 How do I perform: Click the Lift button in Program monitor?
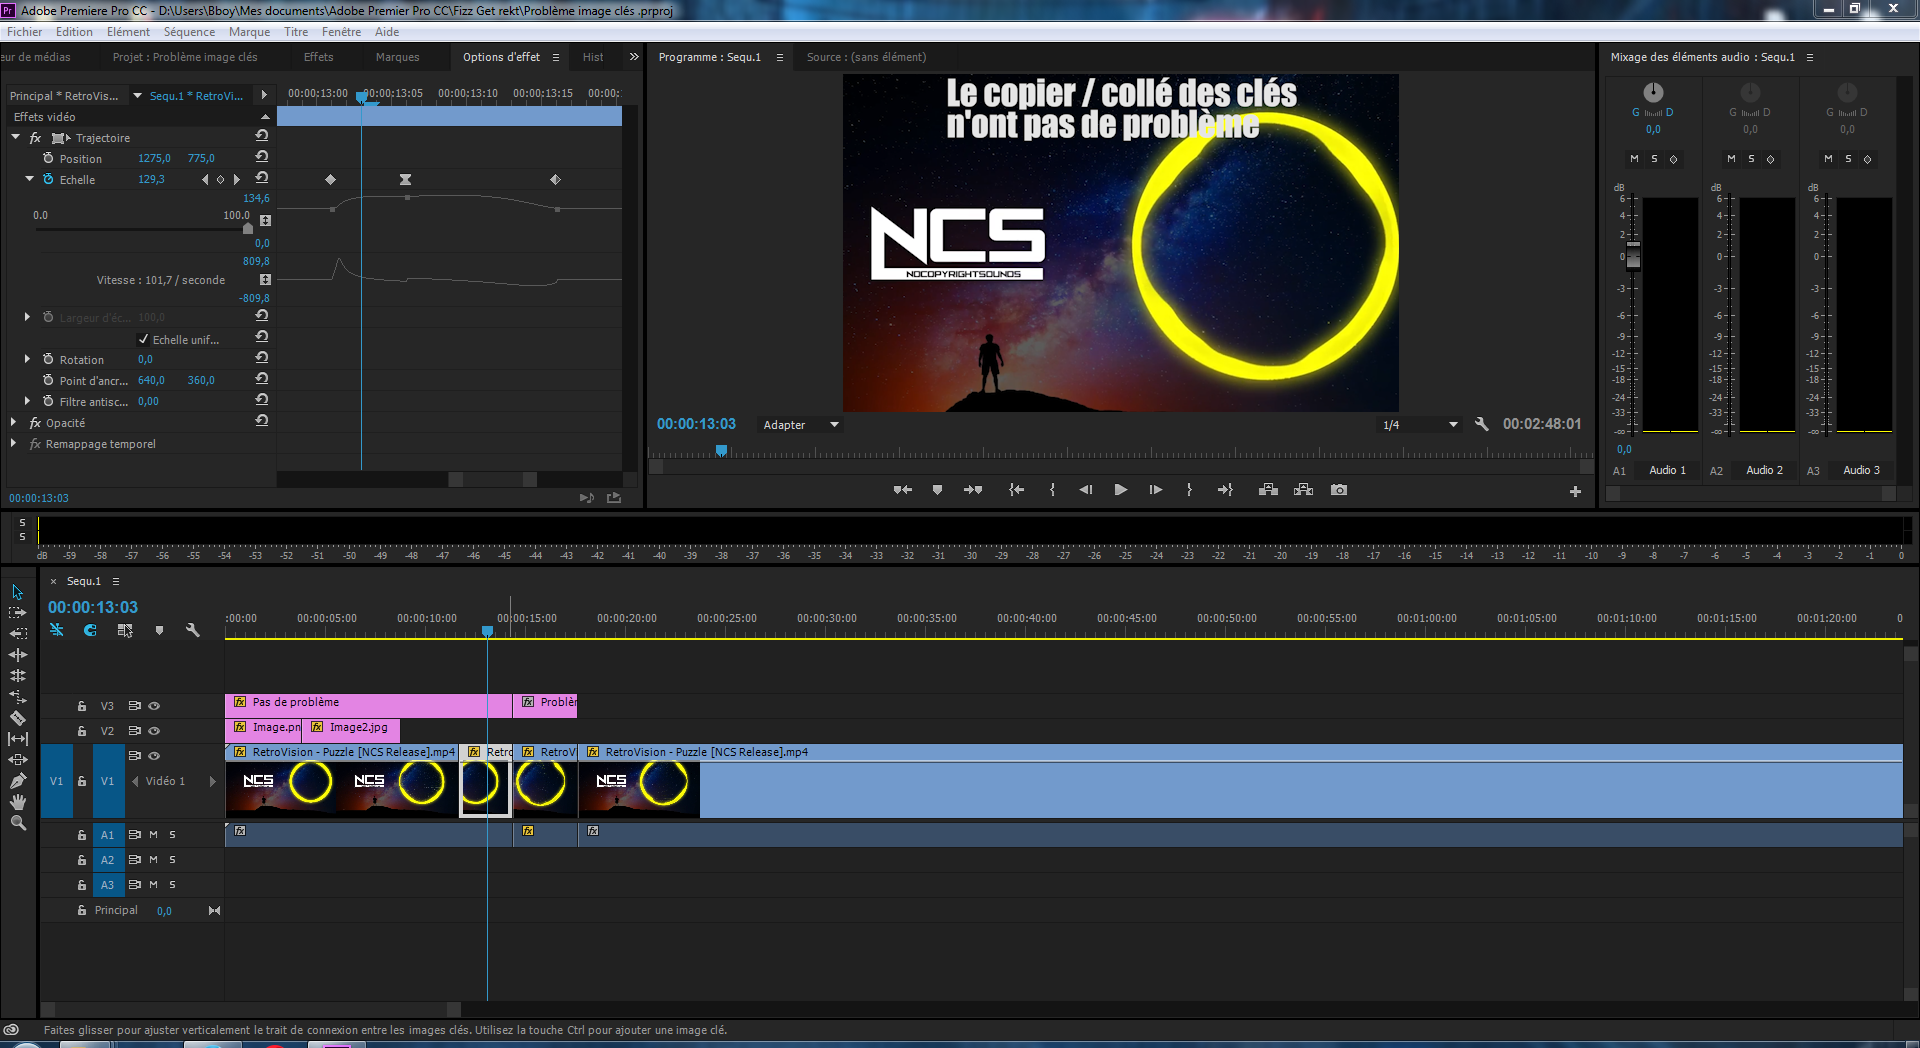pos(1268,490)
